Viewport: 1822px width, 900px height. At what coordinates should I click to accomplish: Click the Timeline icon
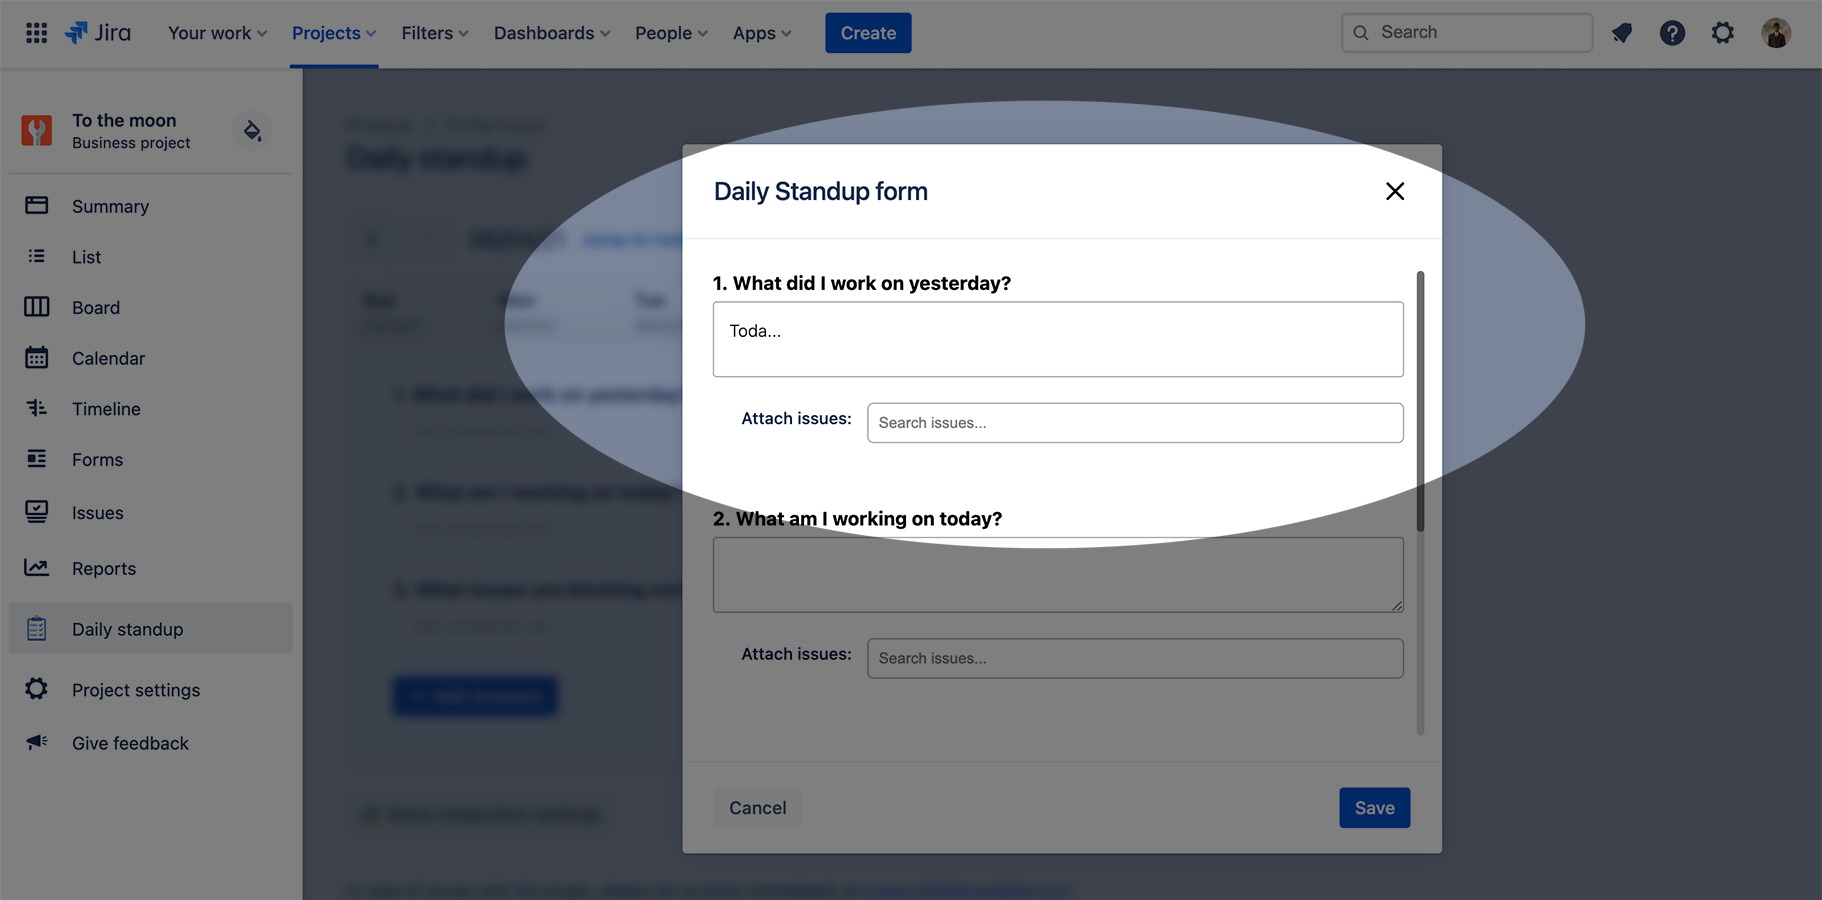coord(36,408)
